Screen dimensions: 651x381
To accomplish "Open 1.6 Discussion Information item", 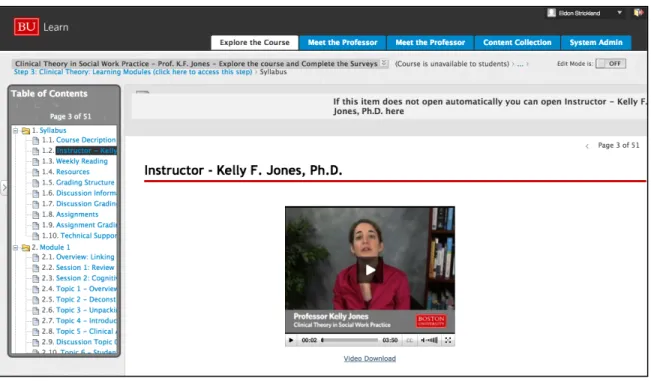I will [86, 193].
